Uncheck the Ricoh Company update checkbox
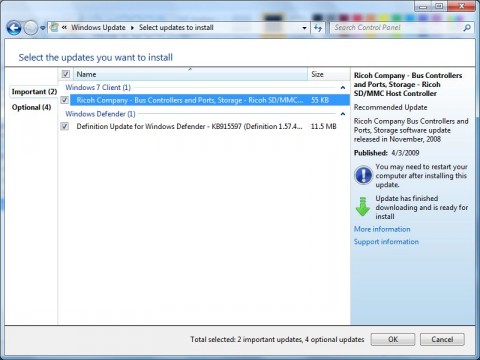The image size is (480, 360). [x=65, y=100]
